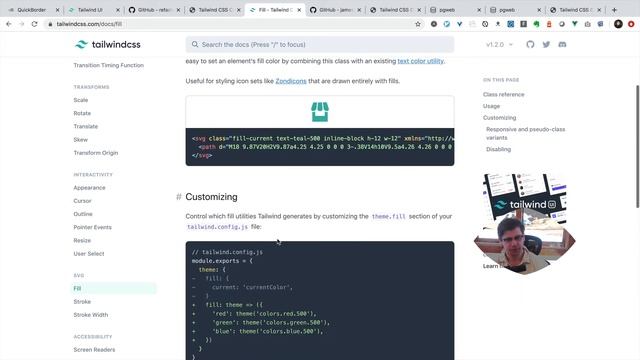Open the Stroke docs page
Screen dimensions: 640x360
pyautogui.click(x=82, y=302)
